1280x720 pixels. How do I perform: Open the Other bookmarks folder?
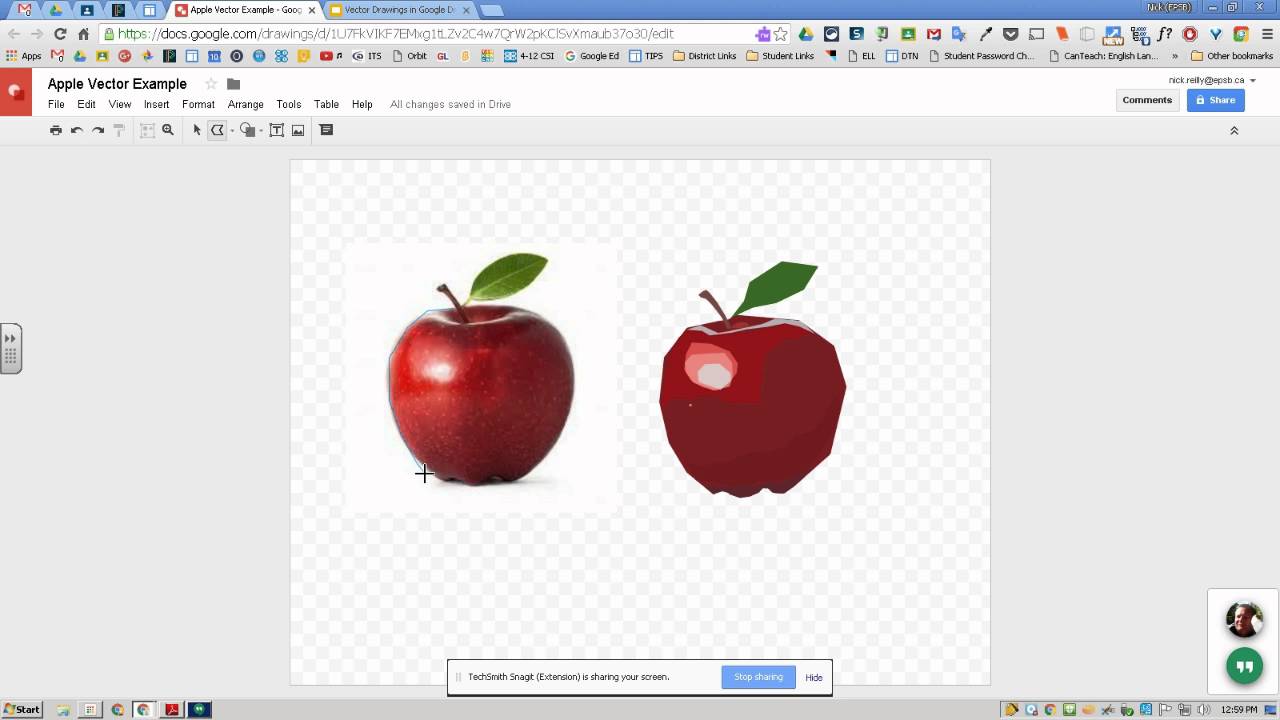pos(1231,56)
